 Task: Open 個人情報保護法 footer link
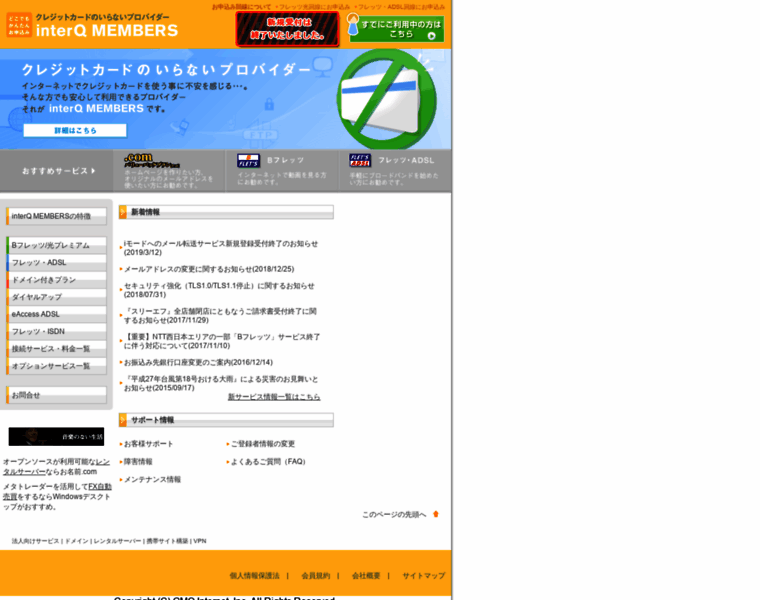pyautogui.click(x=254, y=576)
